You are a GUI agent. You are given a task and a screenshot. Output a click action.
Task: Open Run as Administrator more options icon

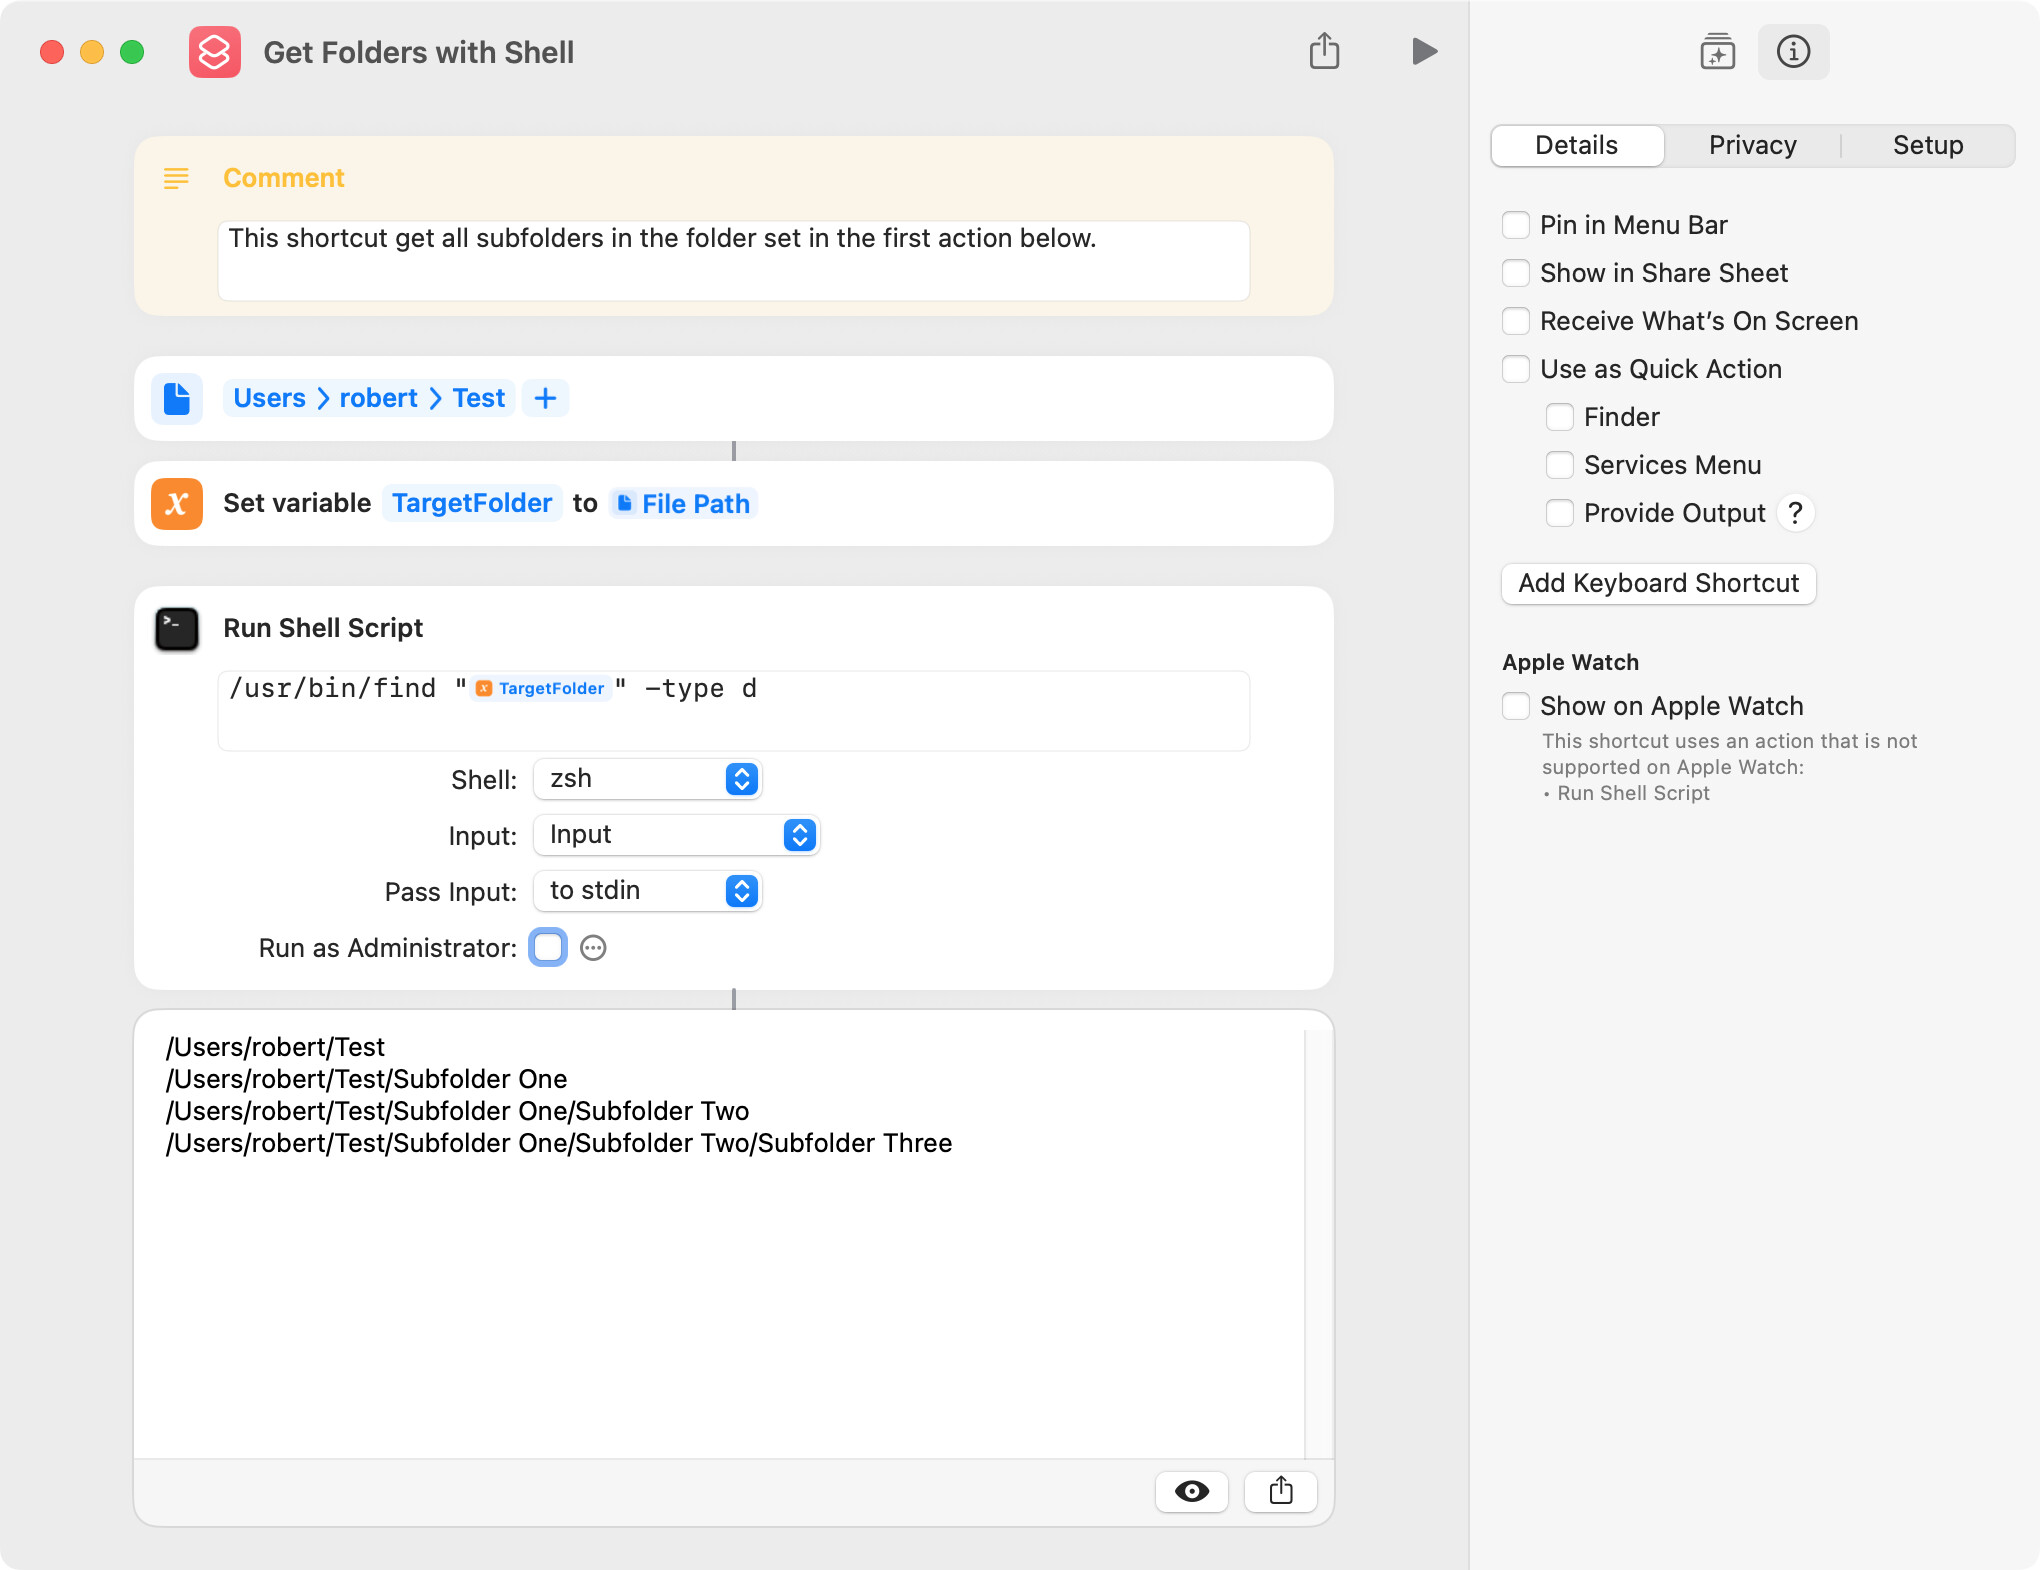593,948
